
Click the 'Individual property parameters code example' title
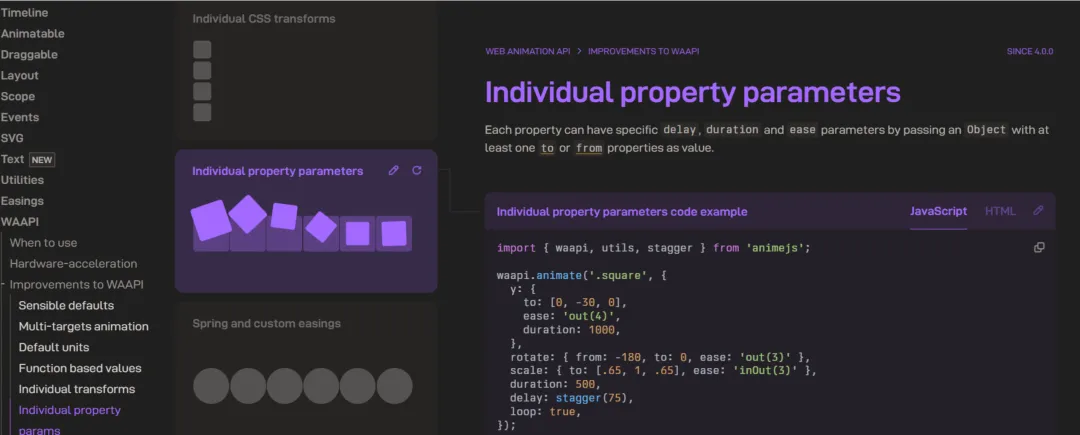click(622, 211)
